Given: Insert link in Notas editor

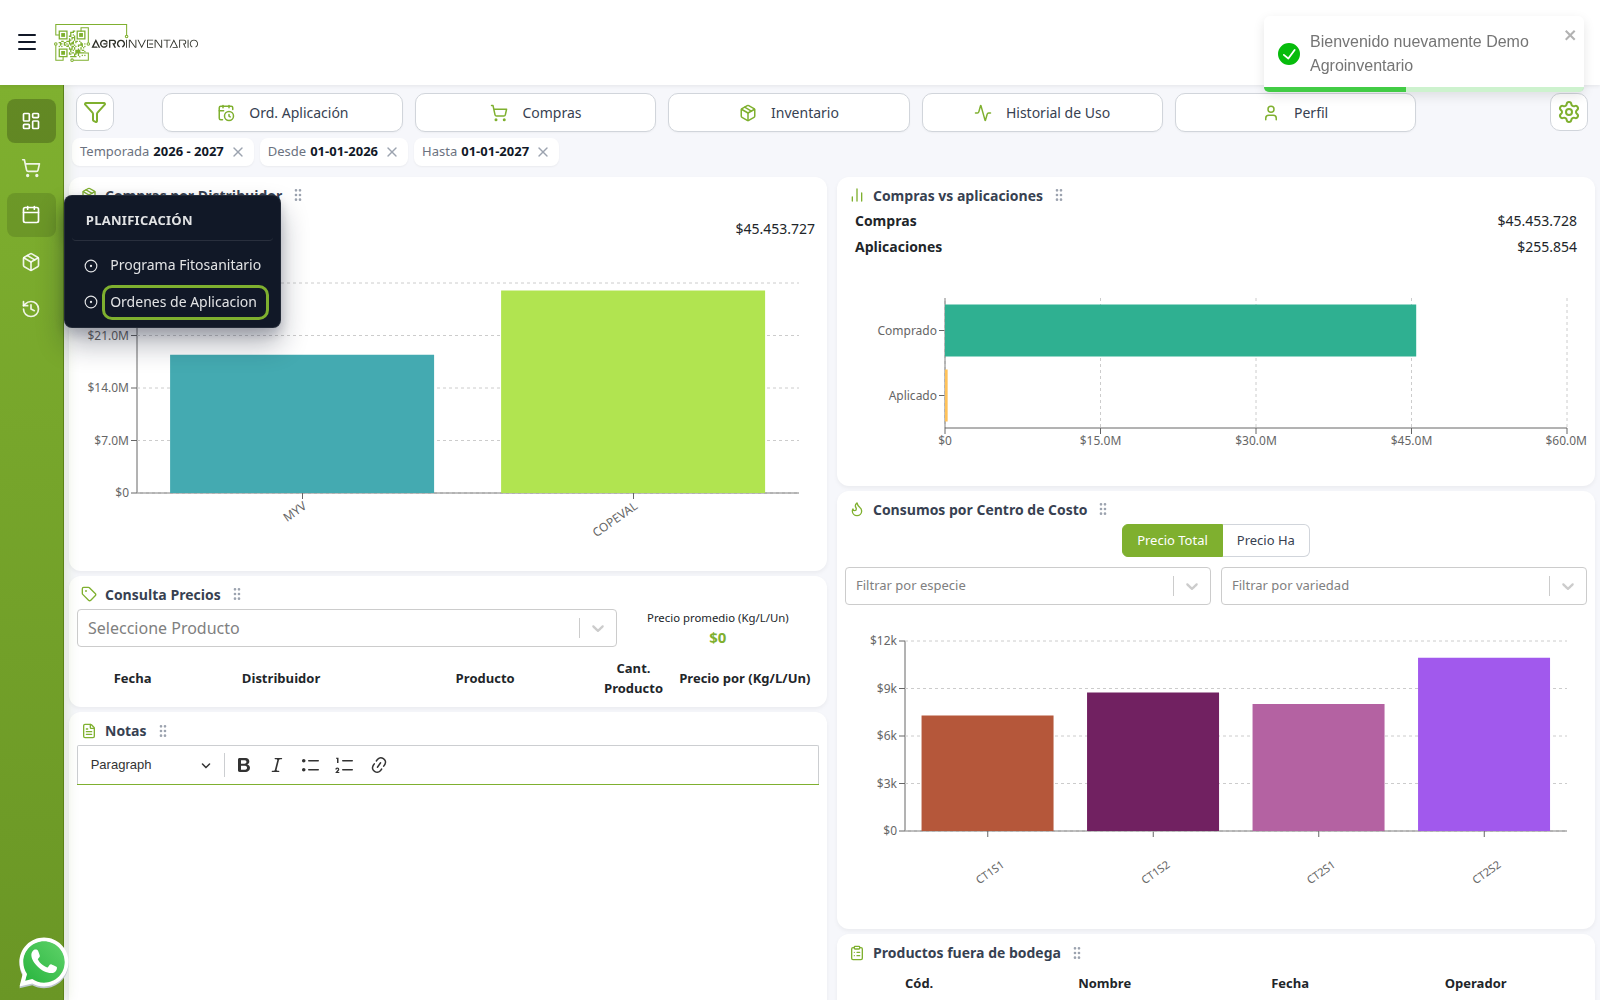Looking at the screenshot, I should click(379, 765).
